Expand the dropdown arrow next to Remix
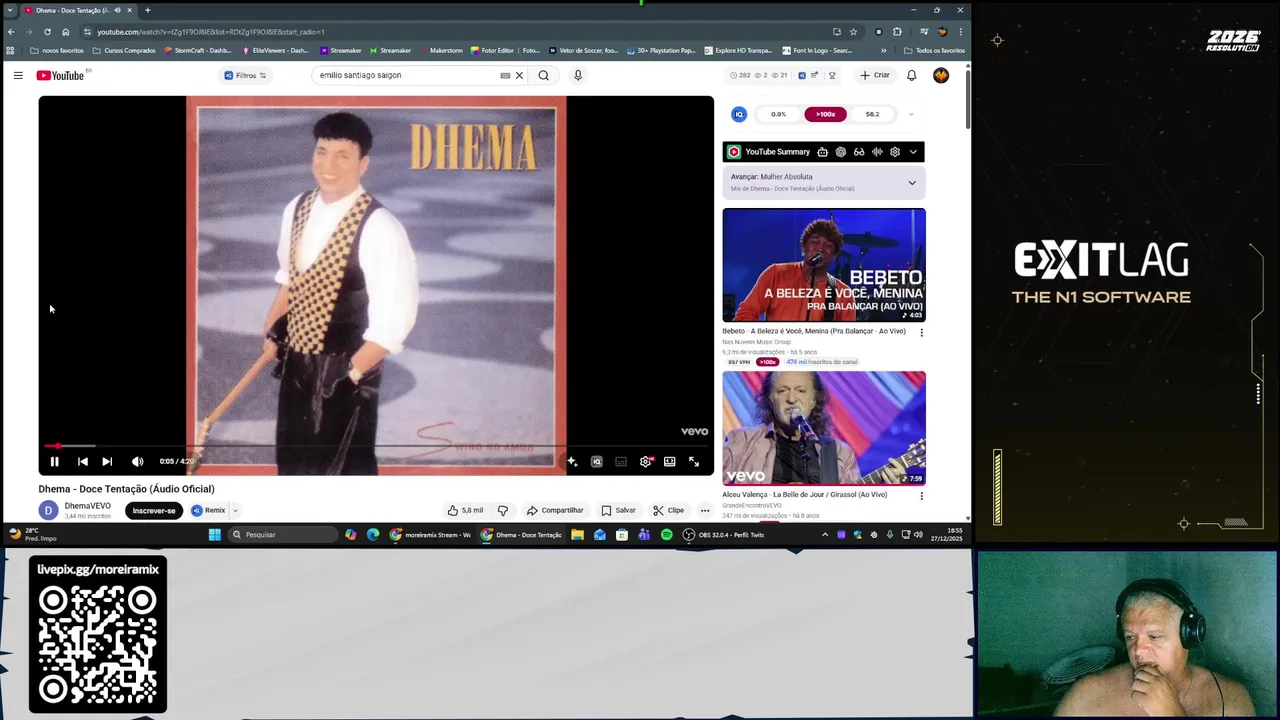Screen dimensions: 1280x720 235,510
